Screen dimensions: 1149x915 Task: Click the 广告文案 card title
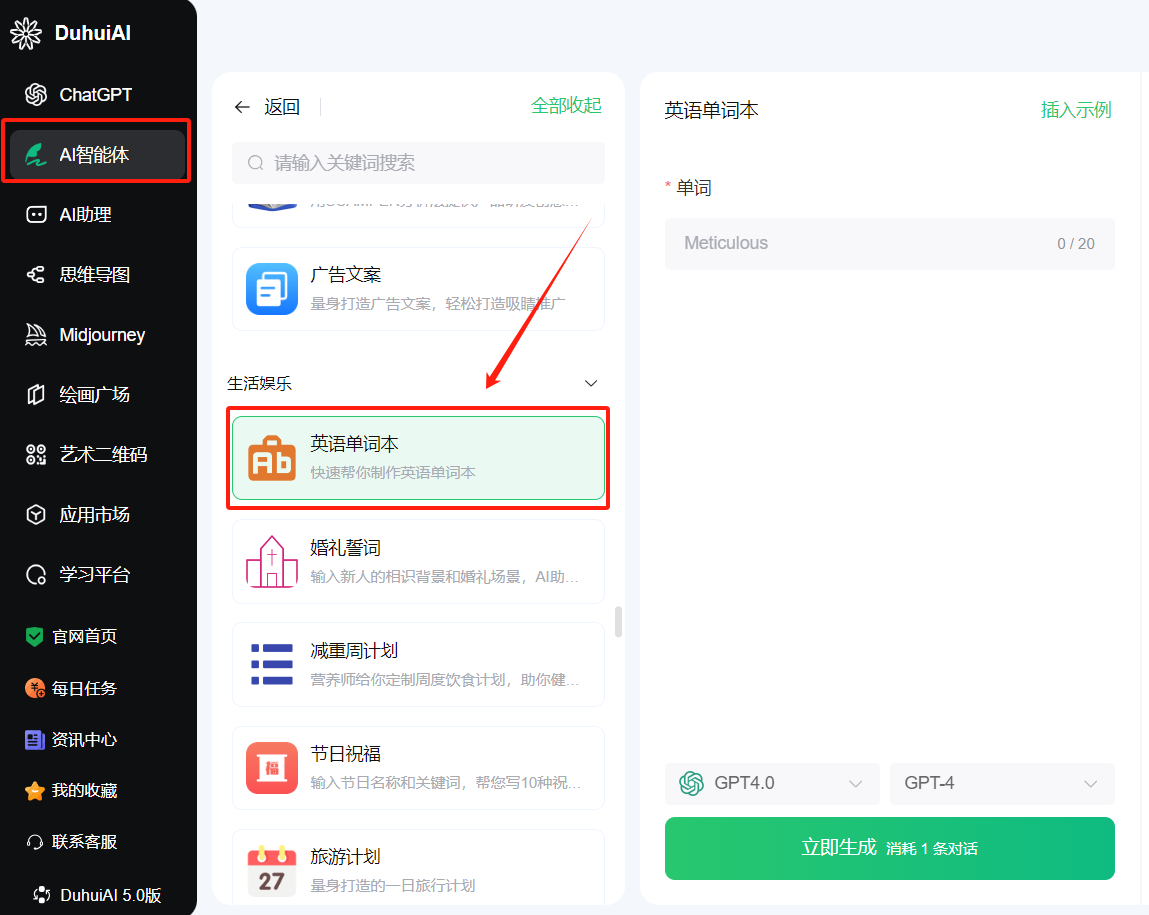[345, 275]
